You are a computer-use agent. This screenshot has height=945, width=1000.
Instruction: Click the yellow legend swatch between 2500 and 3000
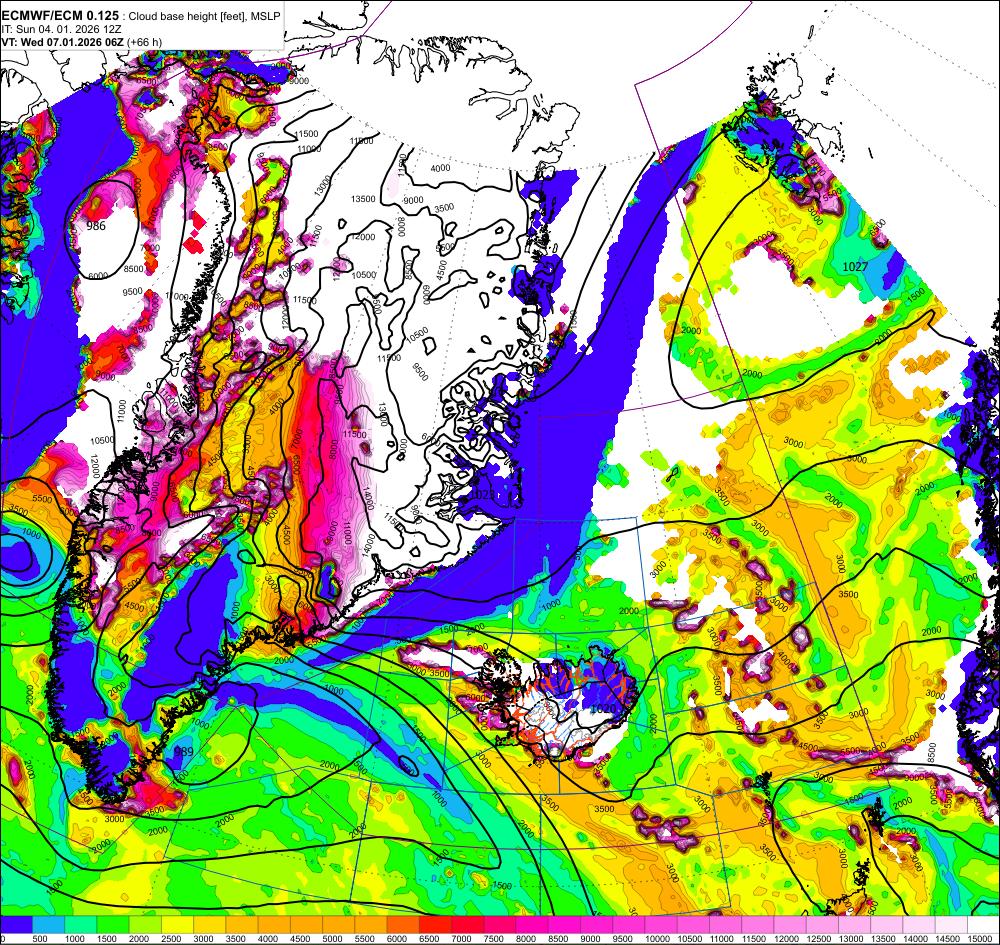coord(177,924)
